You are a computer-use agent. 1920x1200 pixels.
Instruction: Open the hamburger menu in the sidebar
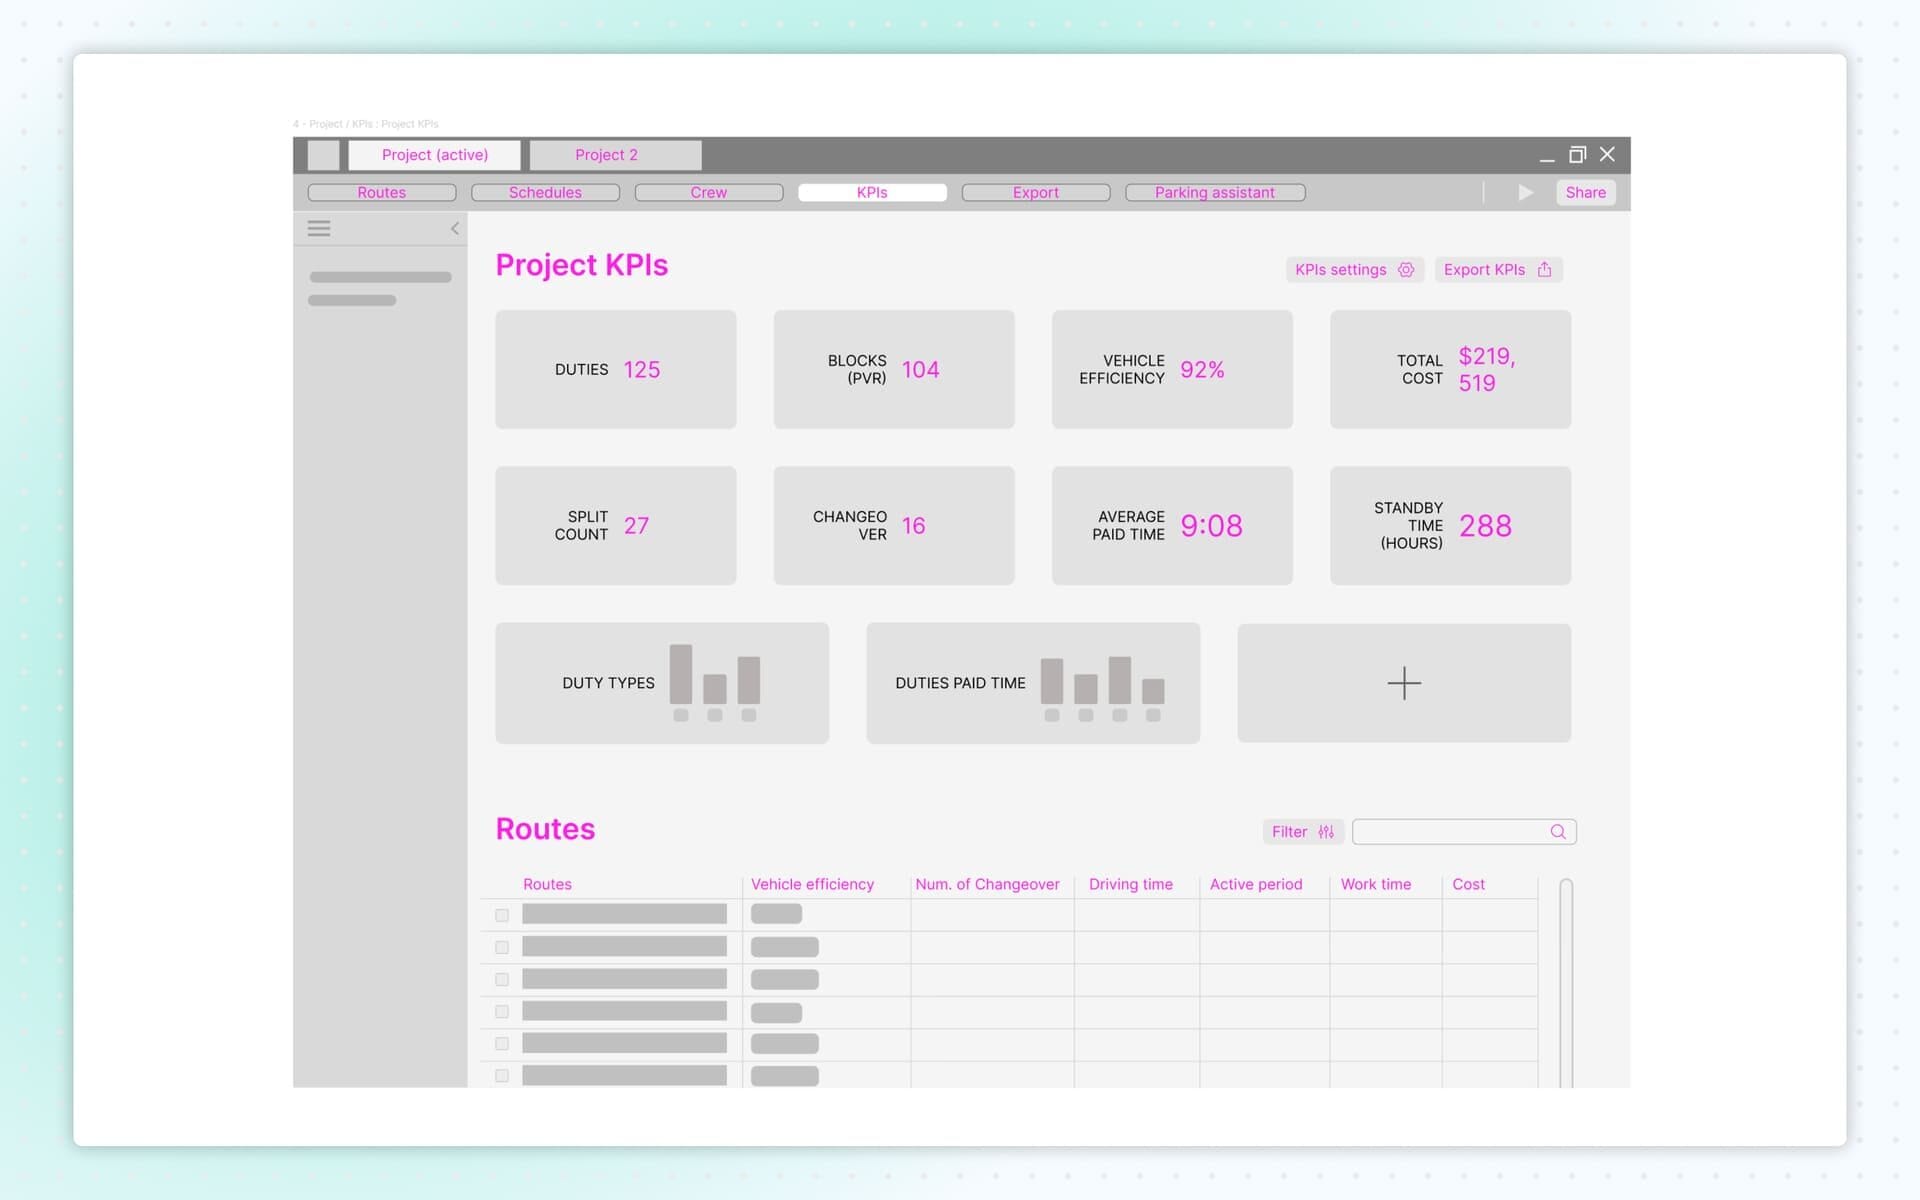319,228
